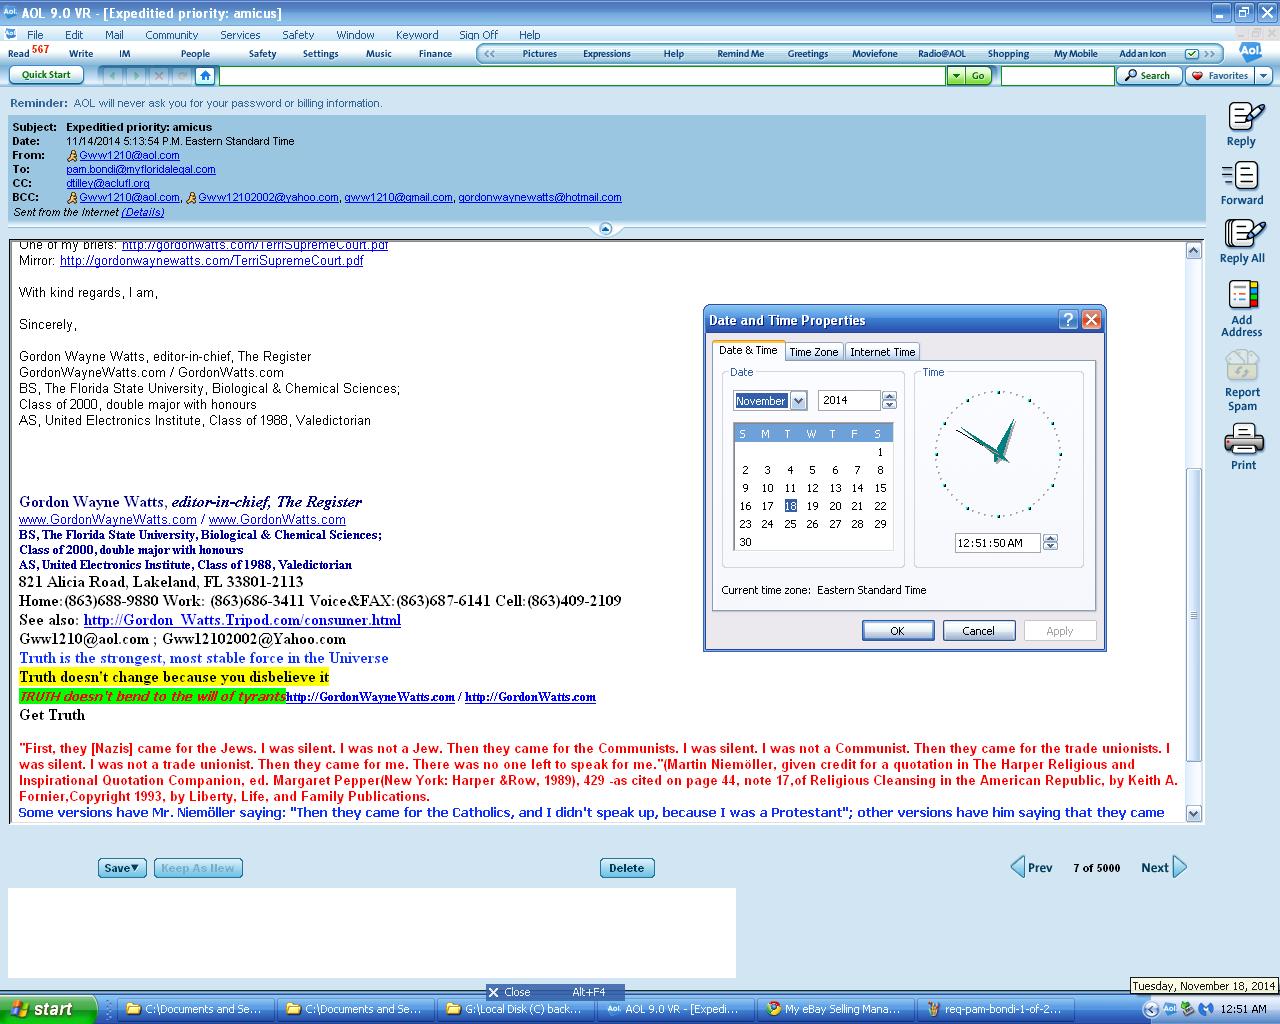Click the search text field beside Search
This screenshot has width=1280, height=1024.
click(x=1057, y=76)
